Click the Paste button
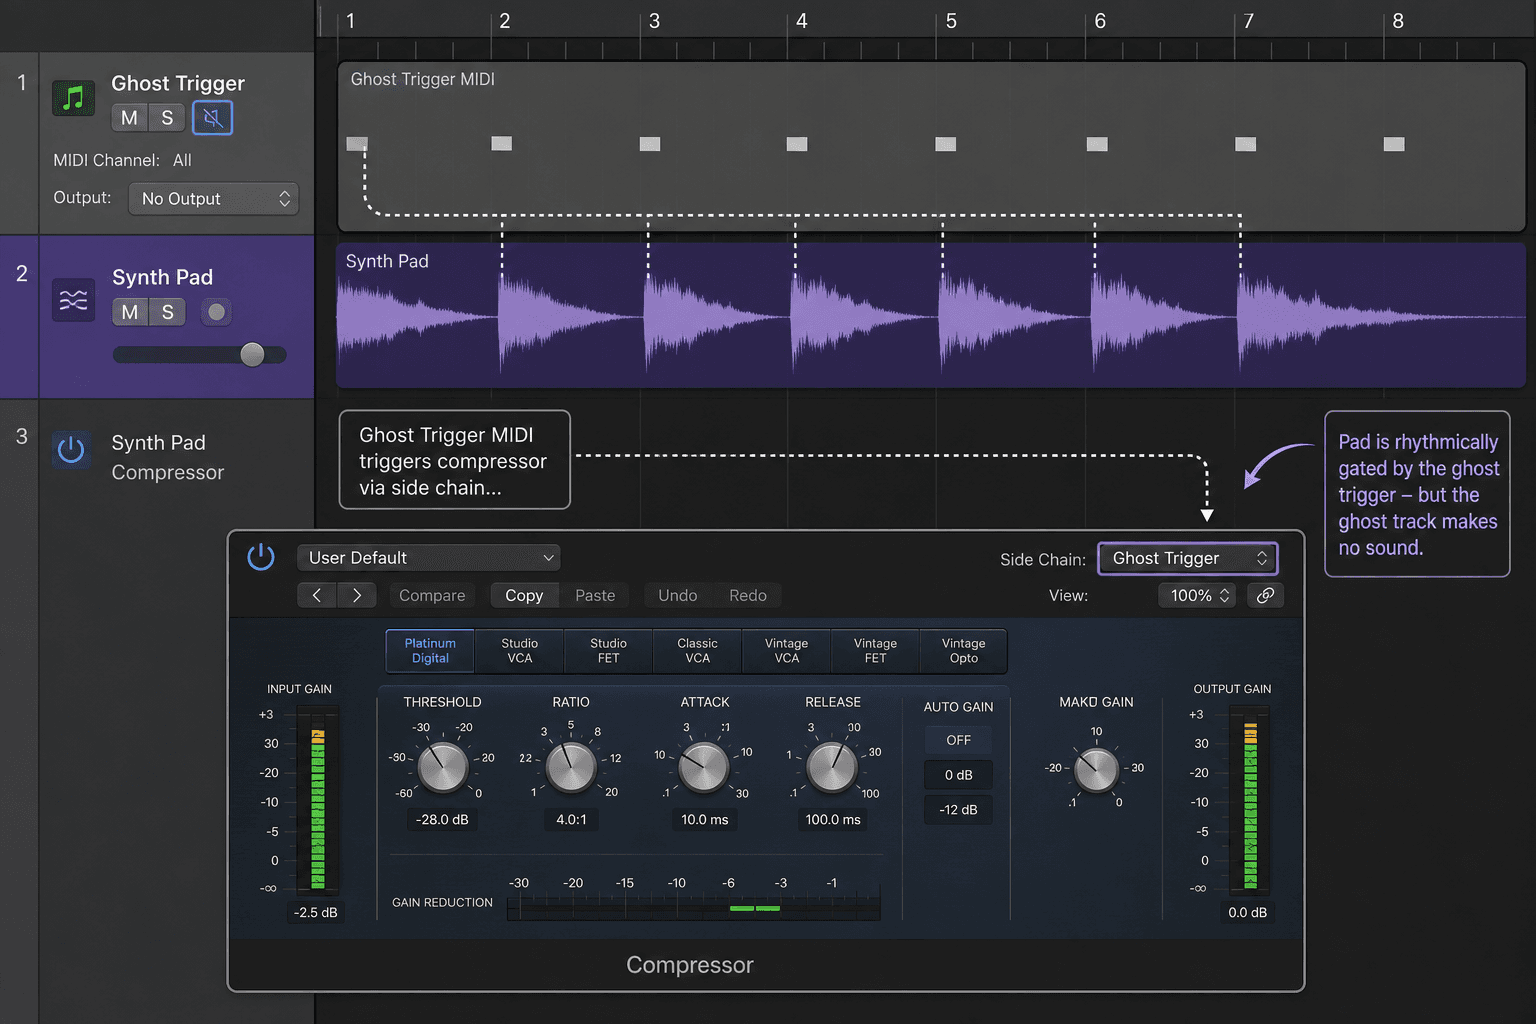This screenshot has height=1024, width=1536. pos(595,595)
